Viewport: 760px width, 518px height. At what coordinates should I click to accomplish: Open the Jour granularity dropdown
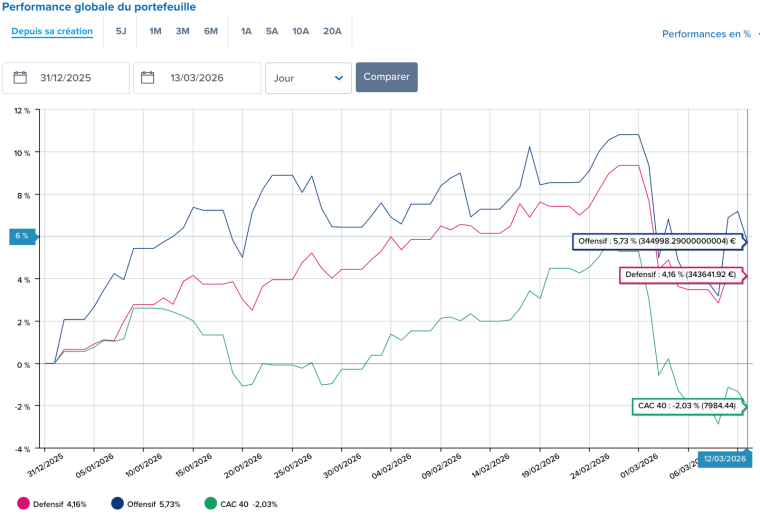(x=308, y=78)
